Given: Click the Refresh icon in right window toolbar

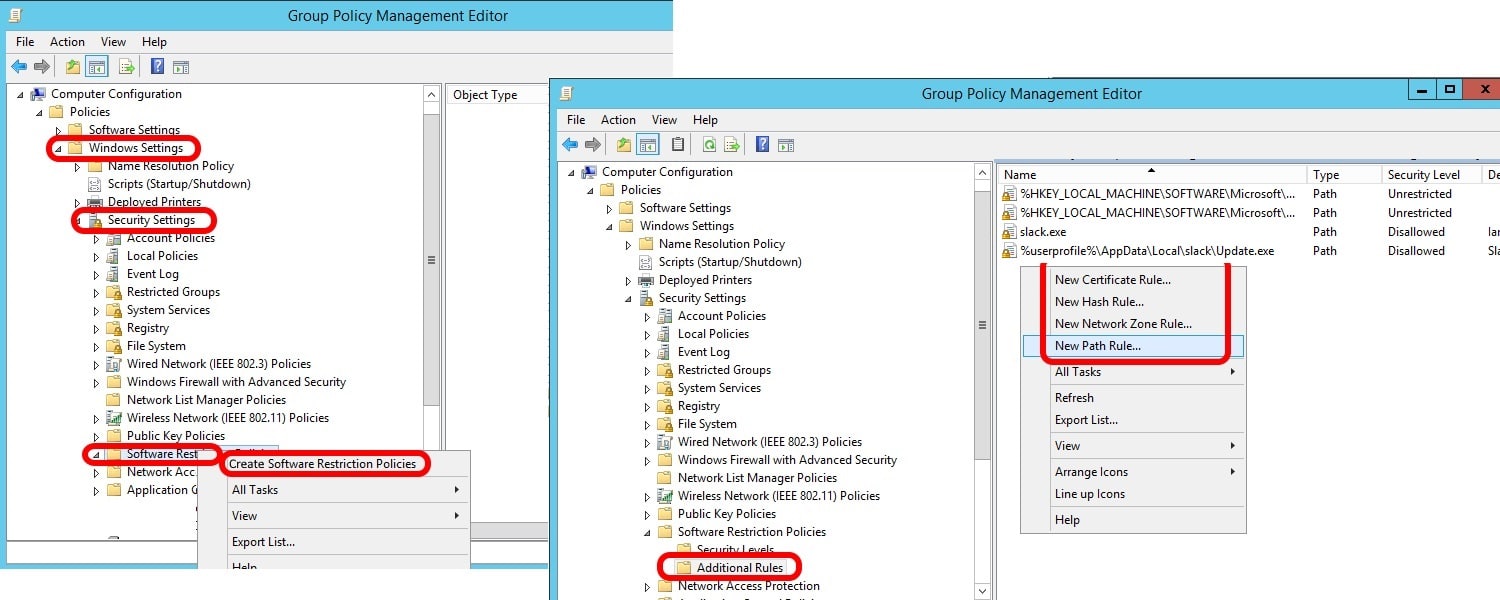Looking at the screenshot, I should [x=709, y=145].
